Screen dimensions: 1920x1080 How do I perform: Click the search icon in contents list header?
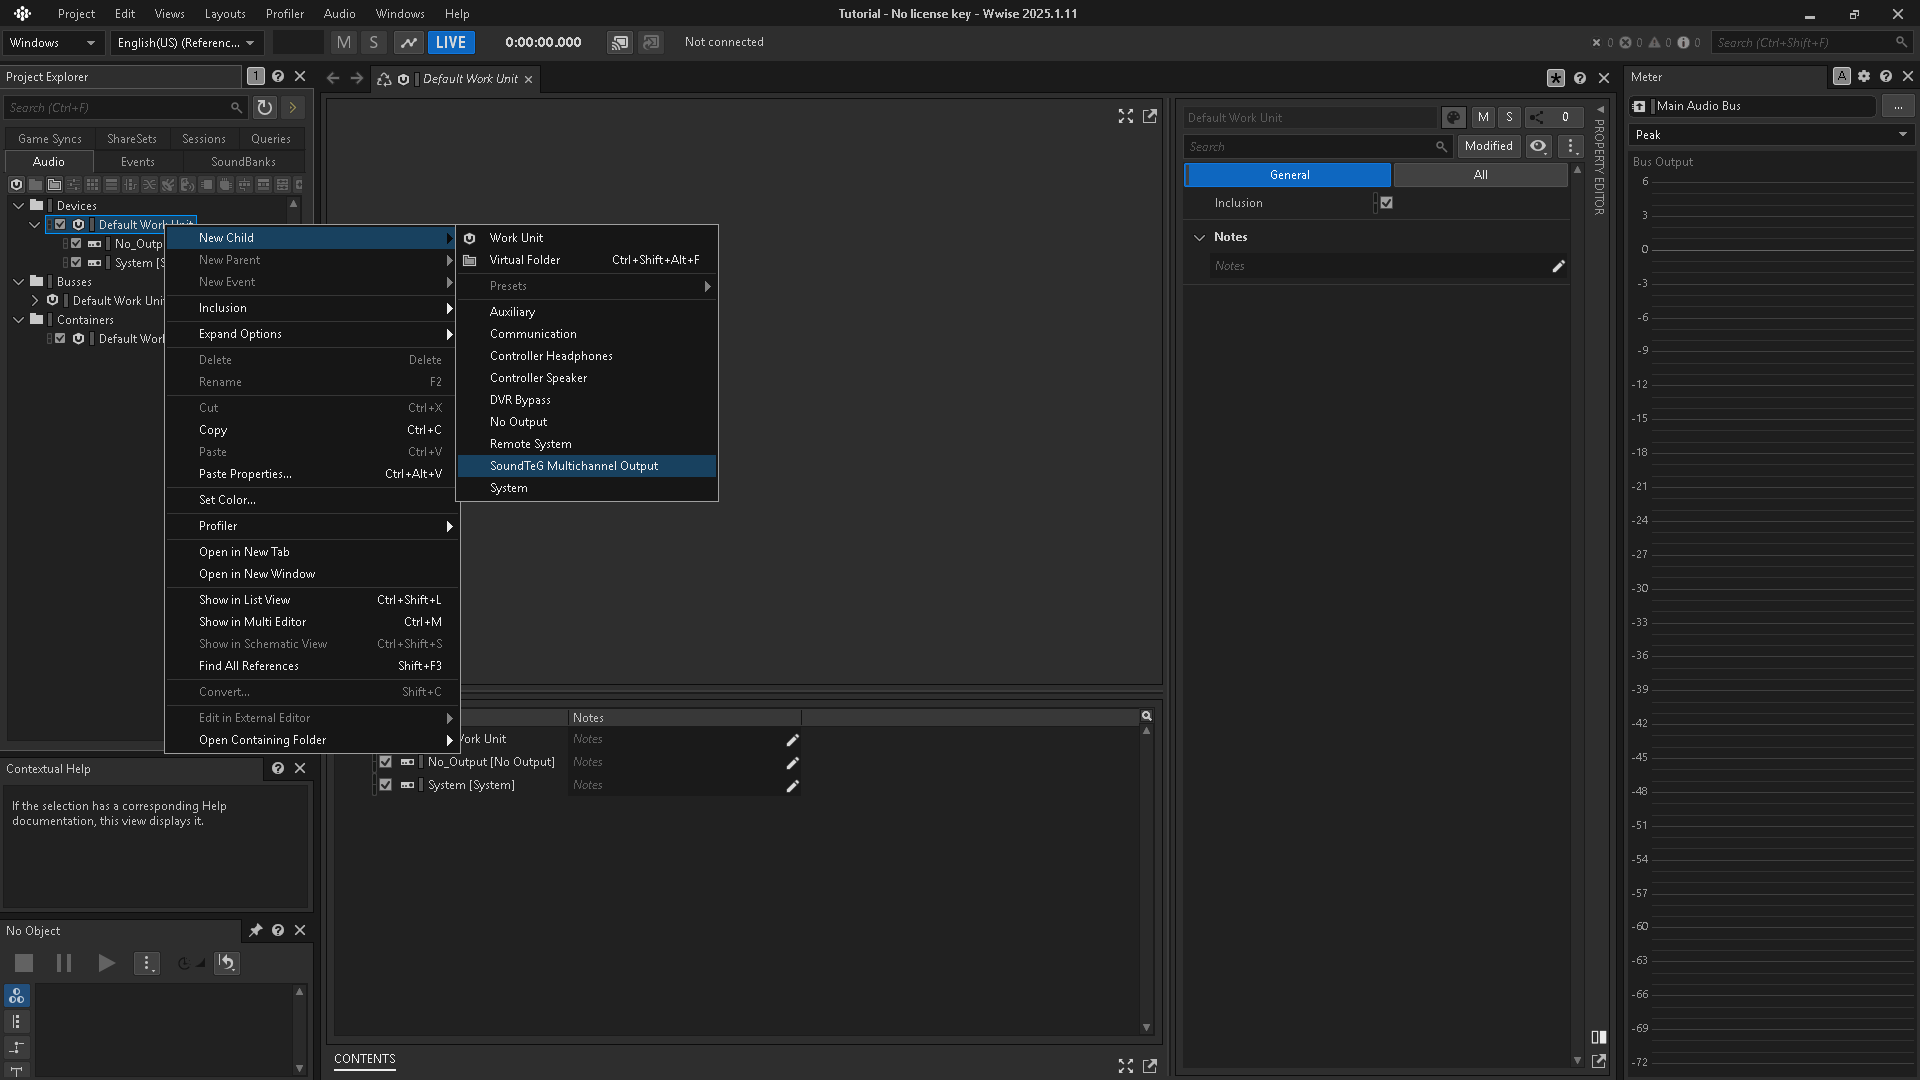[x=1147, y=716]
